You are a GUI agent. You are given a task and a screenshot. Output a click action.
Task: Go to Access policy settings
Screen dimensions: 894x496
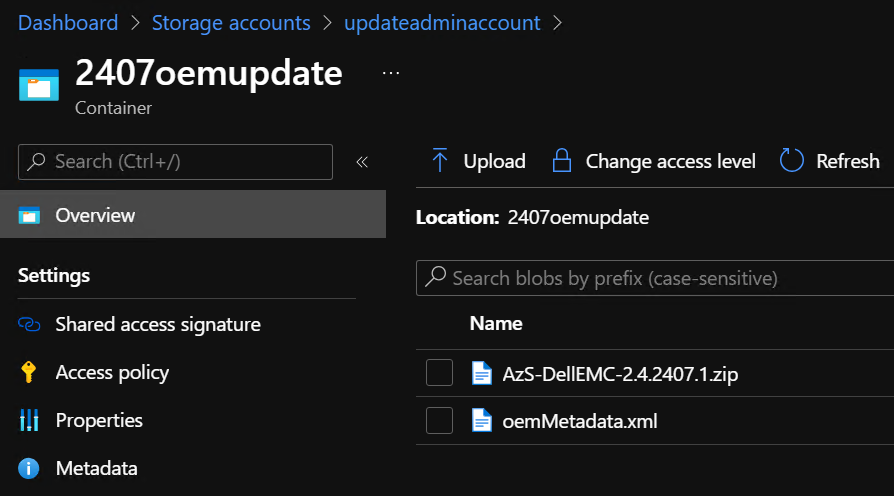click(112, 373)
